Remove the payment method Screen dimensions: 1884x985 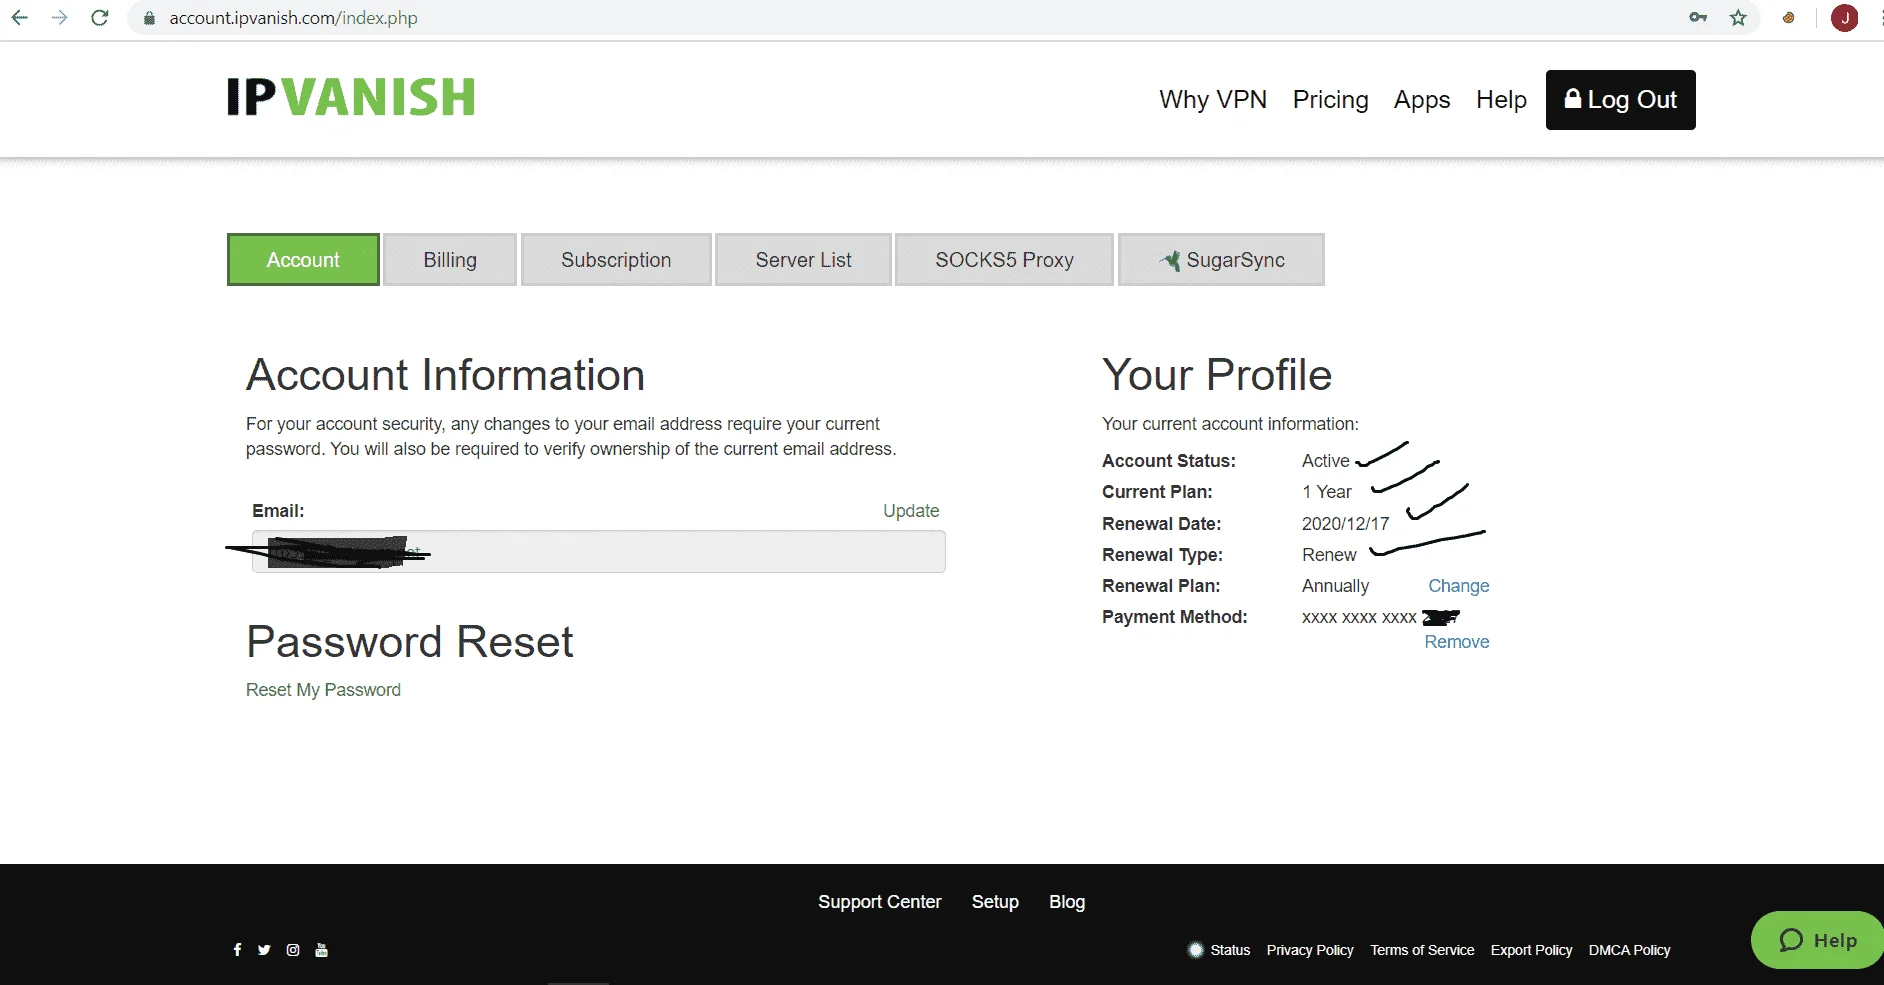point(1457,642)
